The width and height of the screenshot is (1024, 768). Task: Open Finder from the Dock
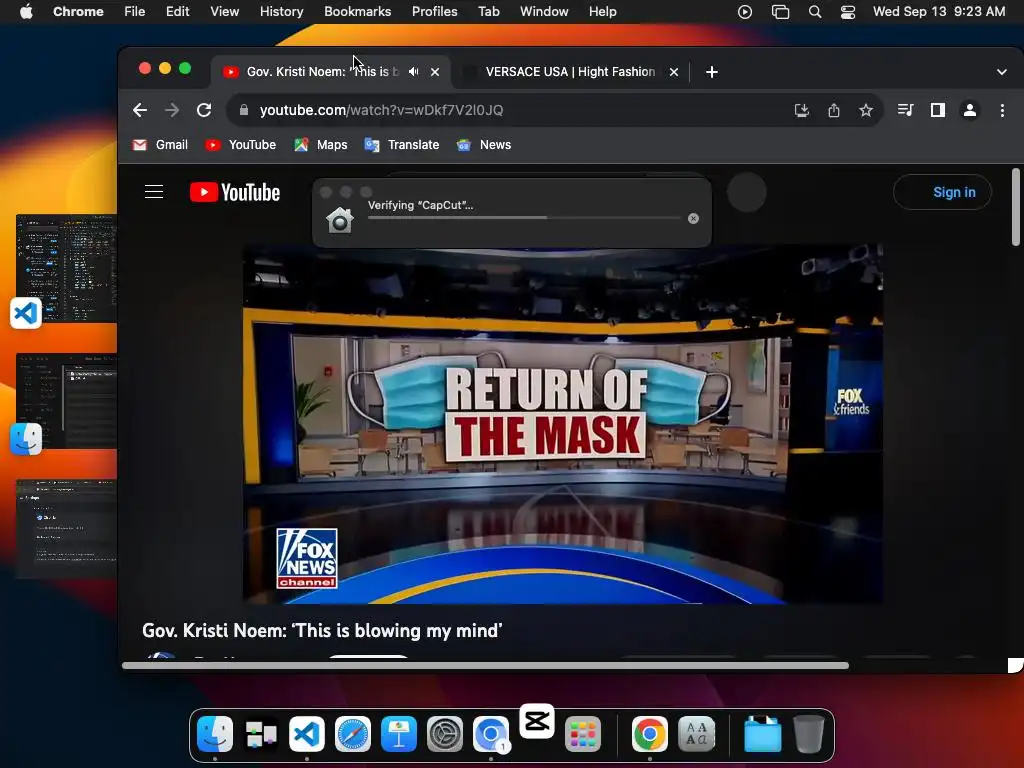[215, 734]
